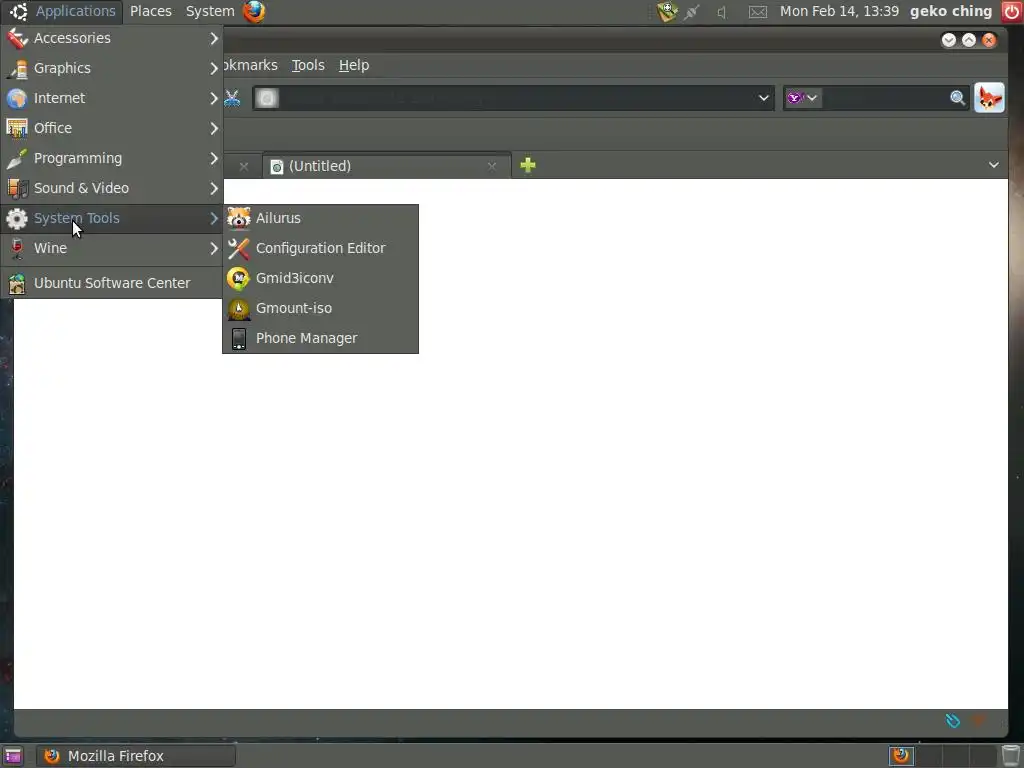The image size is (1024, 768).
Task: Click the Office icon
Action: 17,128
